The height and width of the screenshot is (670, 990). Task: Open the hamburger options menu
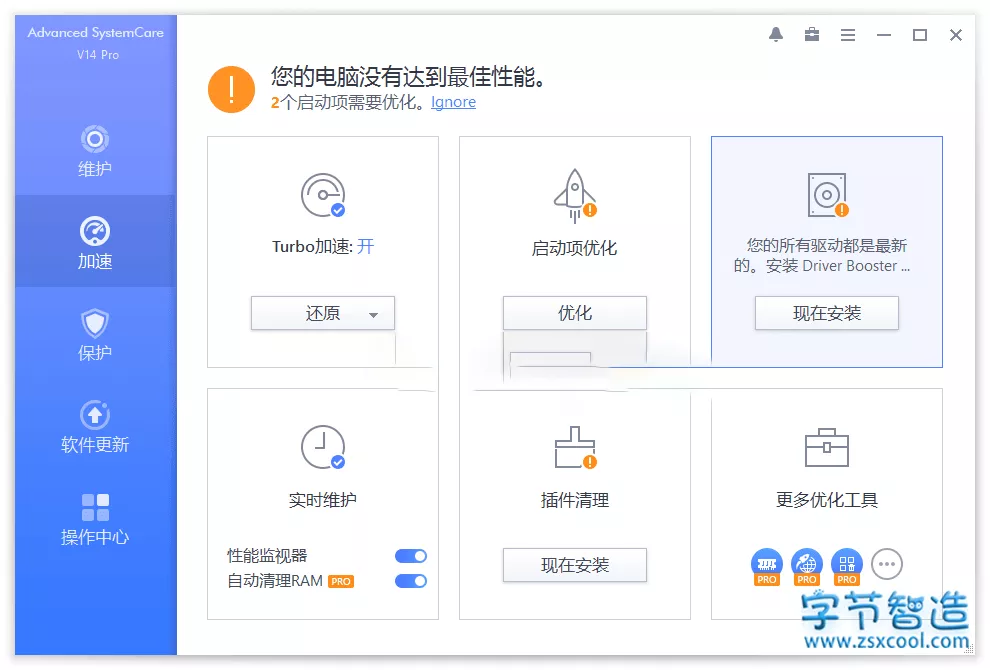(848, 35)
